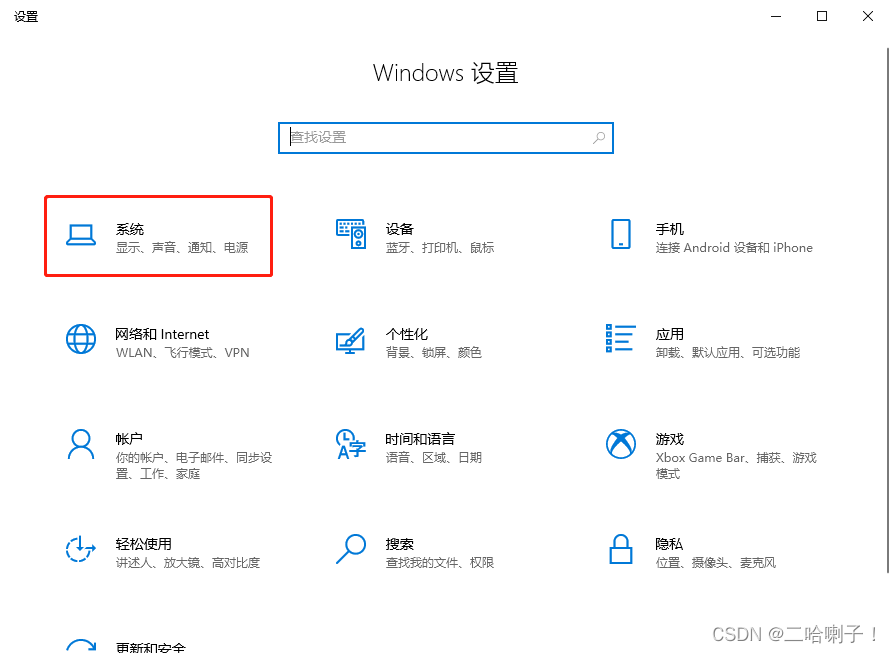Open the 游戏 Xbox icon
This screenshot has height=653, width=891.
click(621, 444)
